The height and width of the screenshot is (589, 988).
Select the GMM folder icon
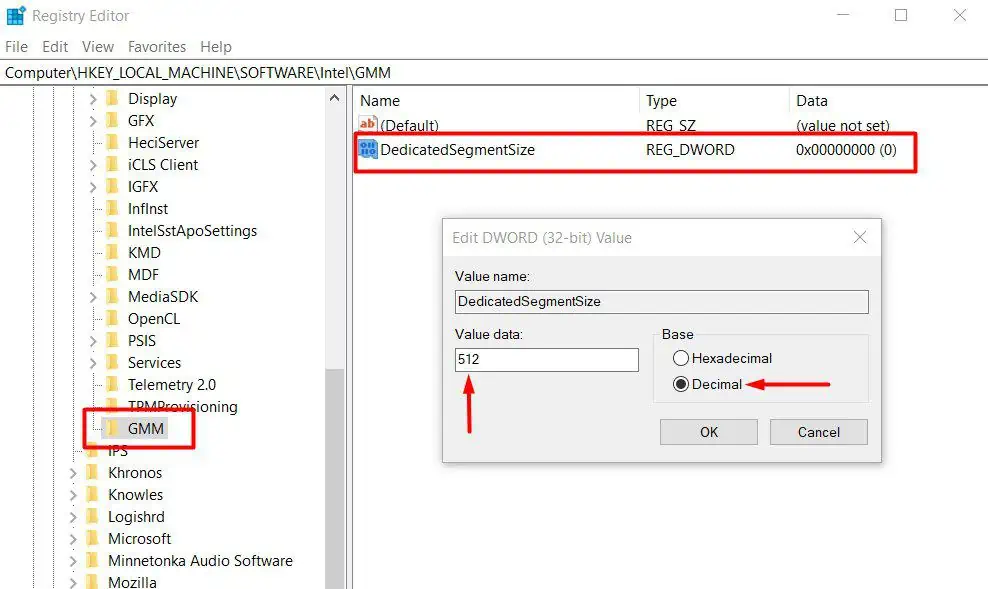tap(113, 428)
